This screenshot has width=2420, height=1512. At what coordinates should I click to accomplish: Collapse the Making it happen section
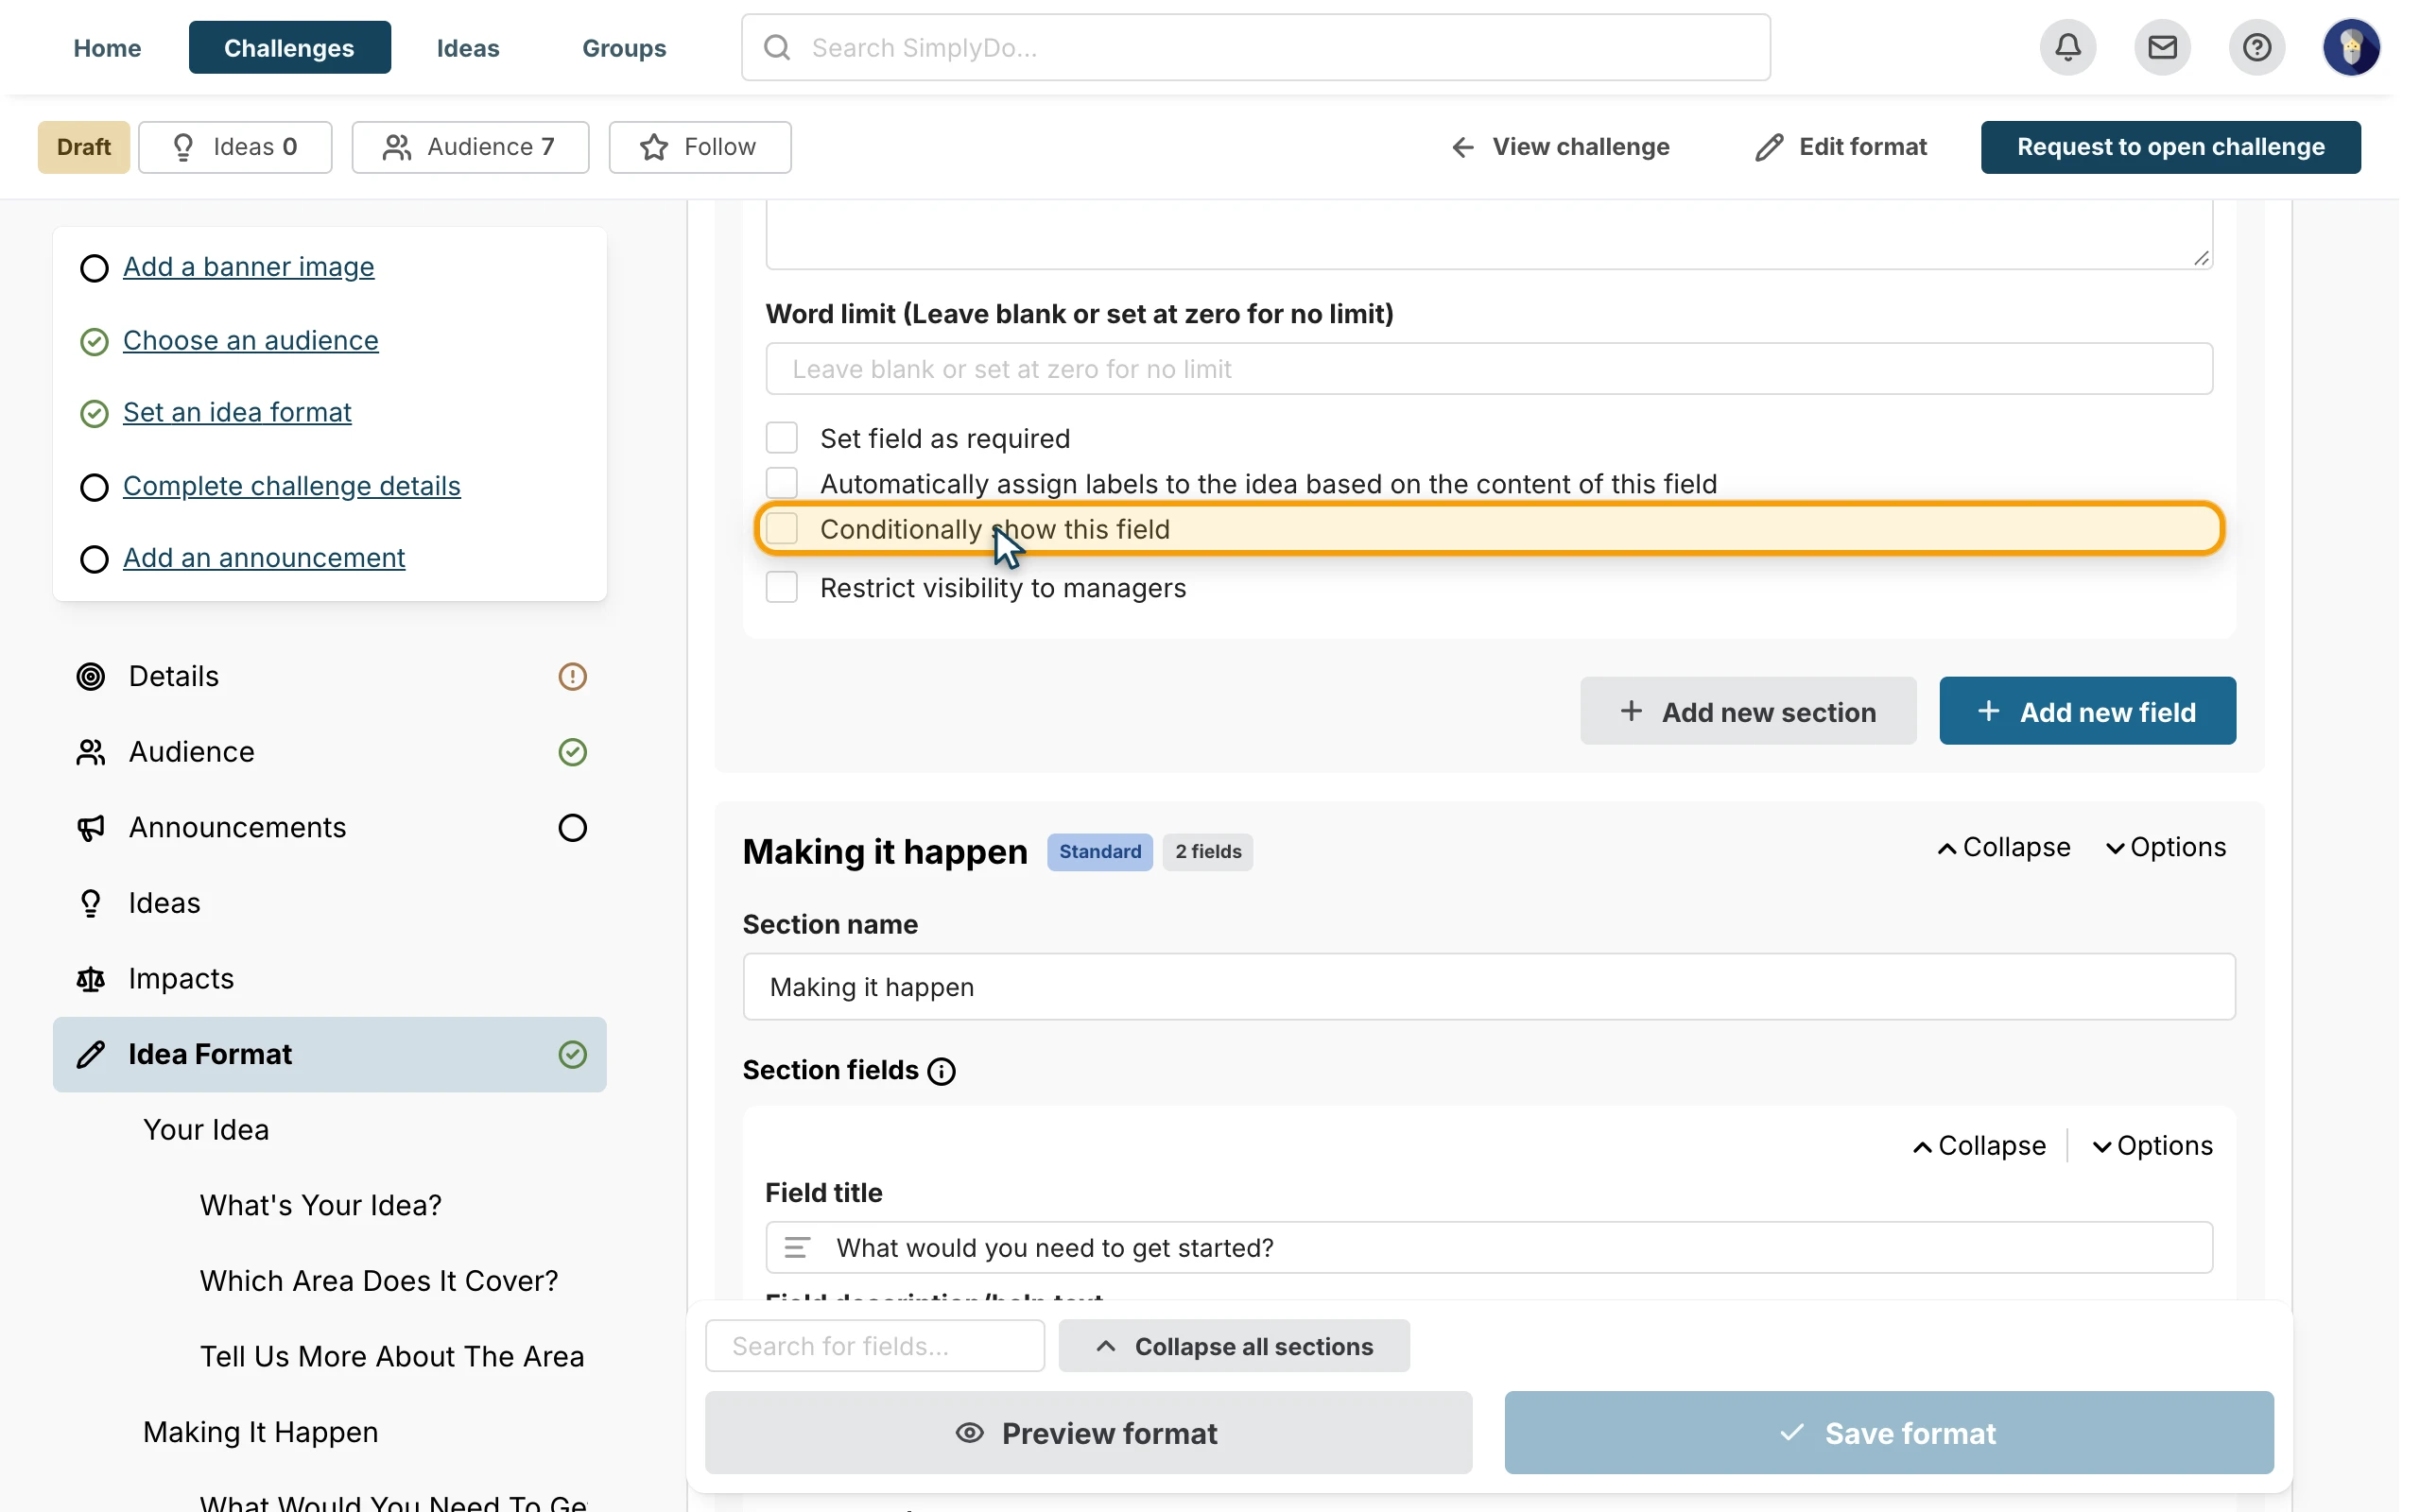[x=2003, y=847]
